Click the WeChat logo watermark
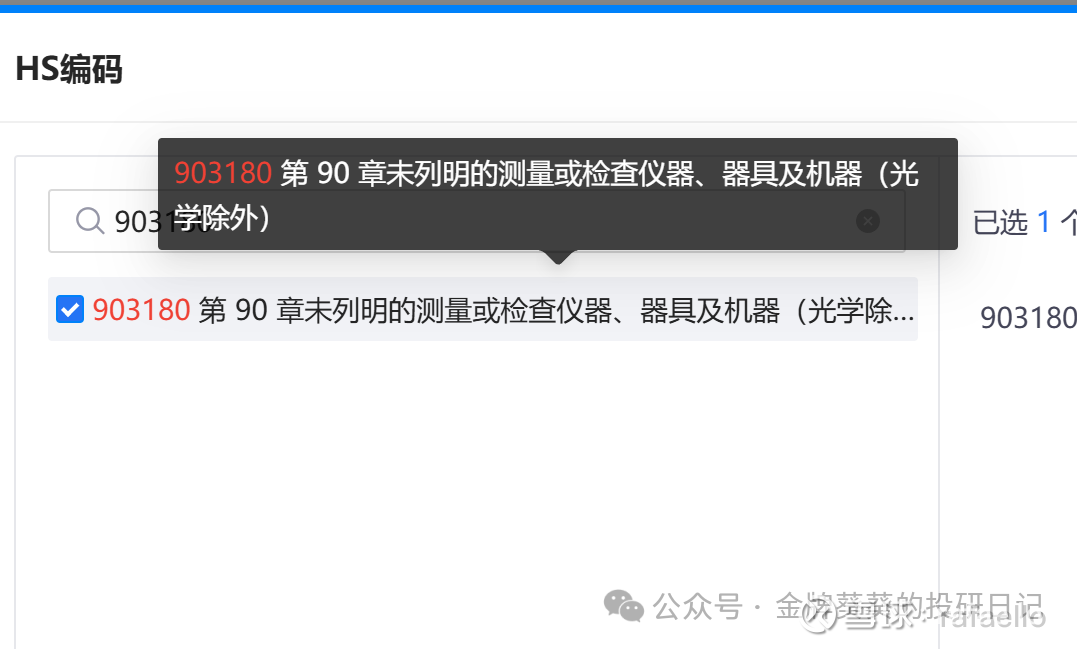The height and width of the screenshot is (649, 1077). point(624,606)
